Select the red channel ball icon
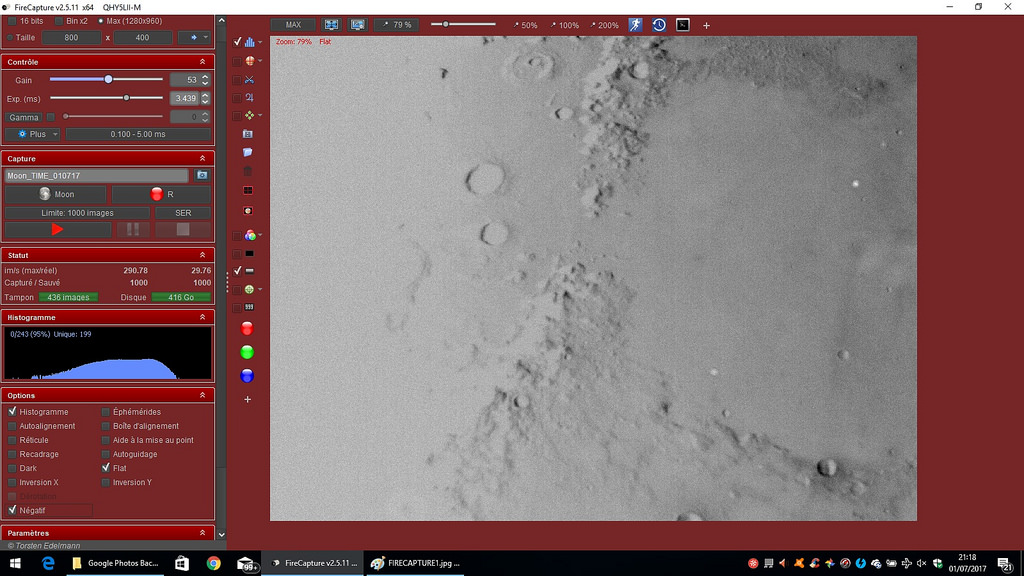The image size is (1024, 576). coord(248,328)
